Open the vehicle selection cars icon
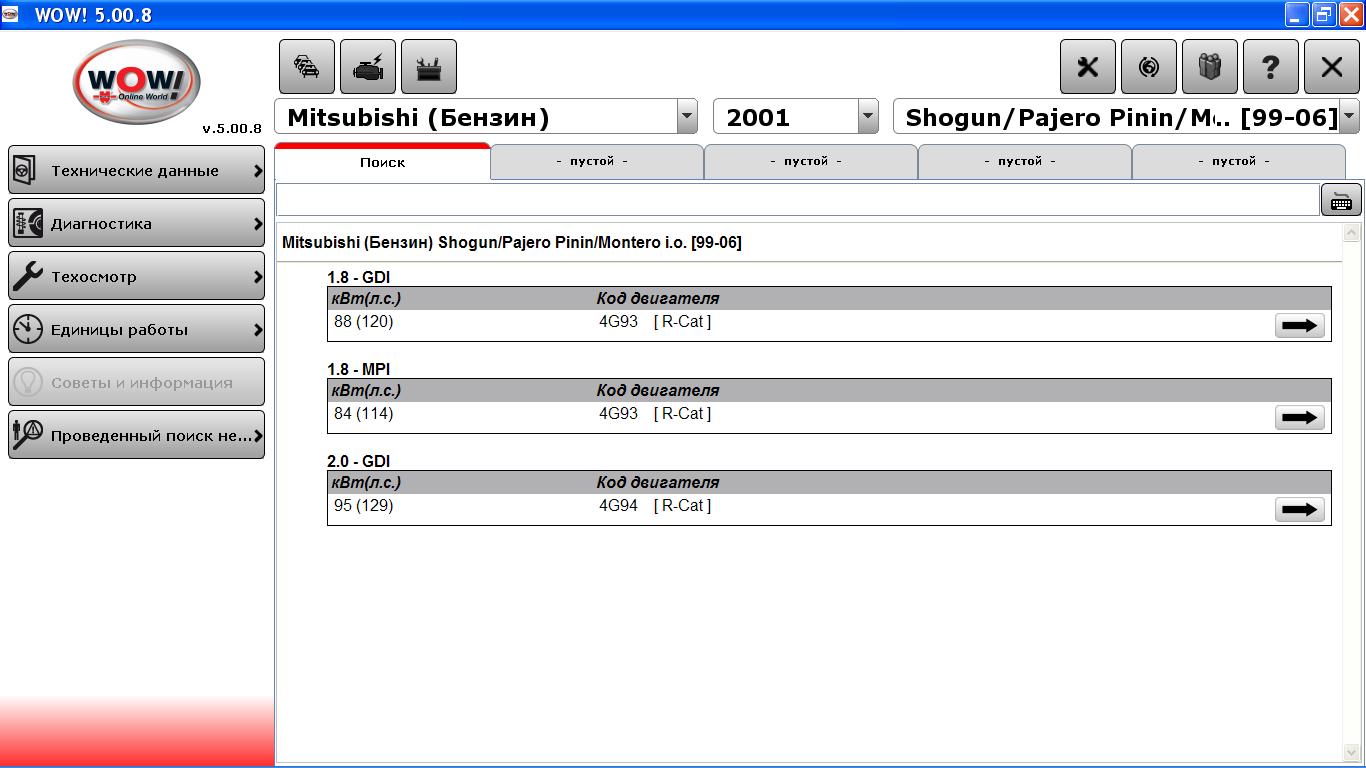 pyautogui.click(x=307, y=67)
